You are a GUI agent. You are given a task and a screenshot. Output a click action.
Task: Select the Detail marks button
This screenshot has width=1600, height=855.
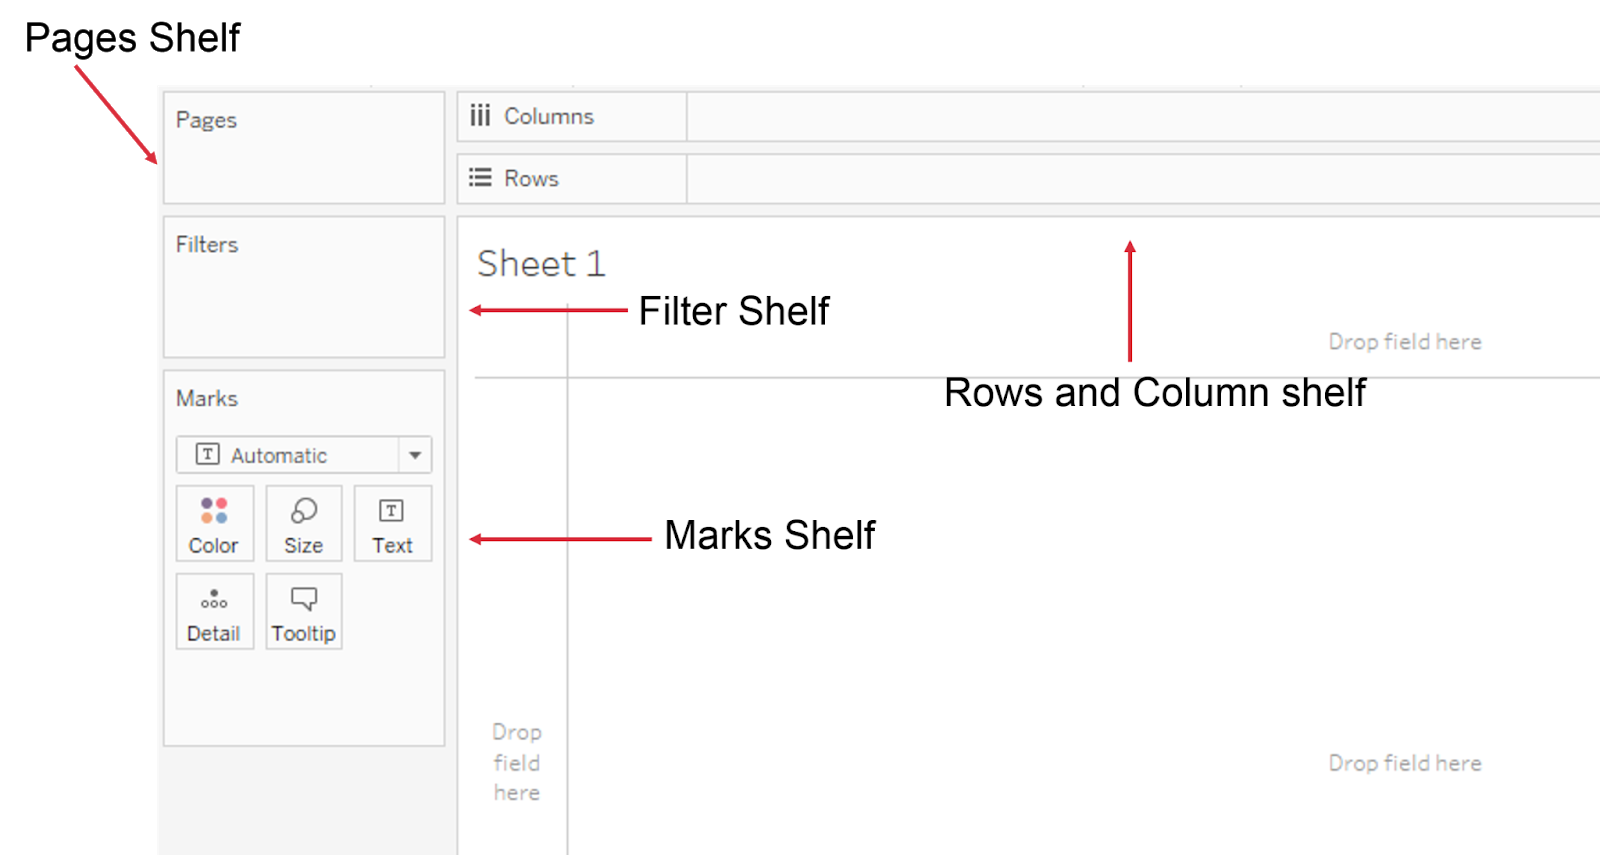click(214, 612)
